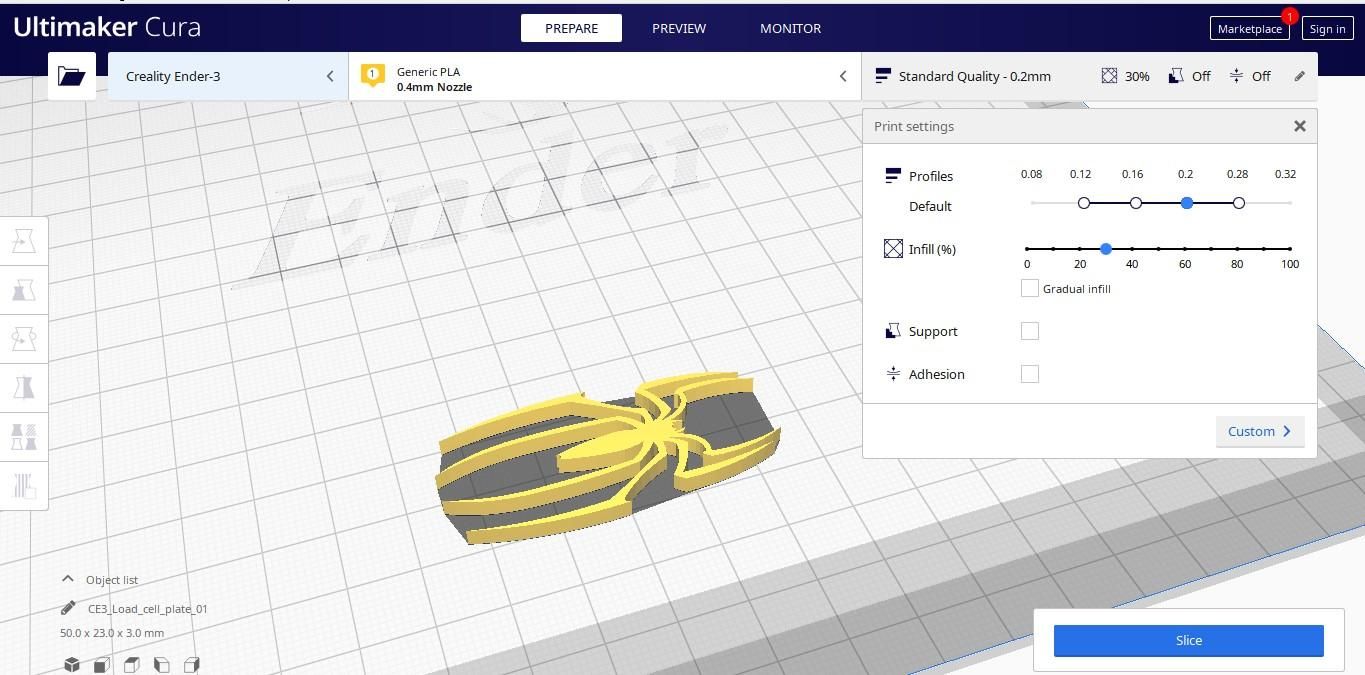Click the Profiles icon in Print settings
Screen dimensions: 1365x675
click(893, 176)
